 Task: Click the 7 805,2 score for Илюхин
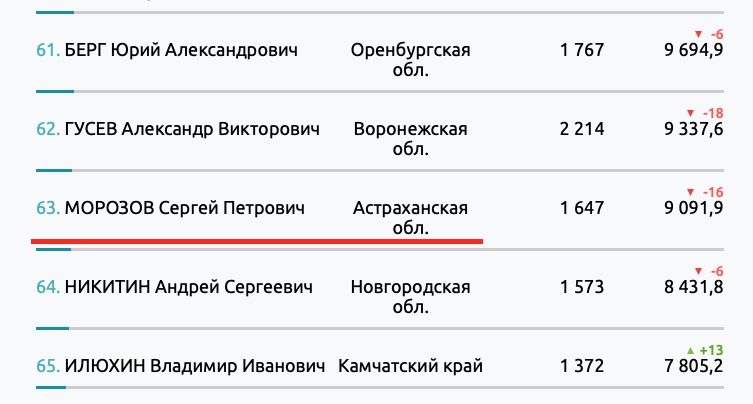click(692, 366)
